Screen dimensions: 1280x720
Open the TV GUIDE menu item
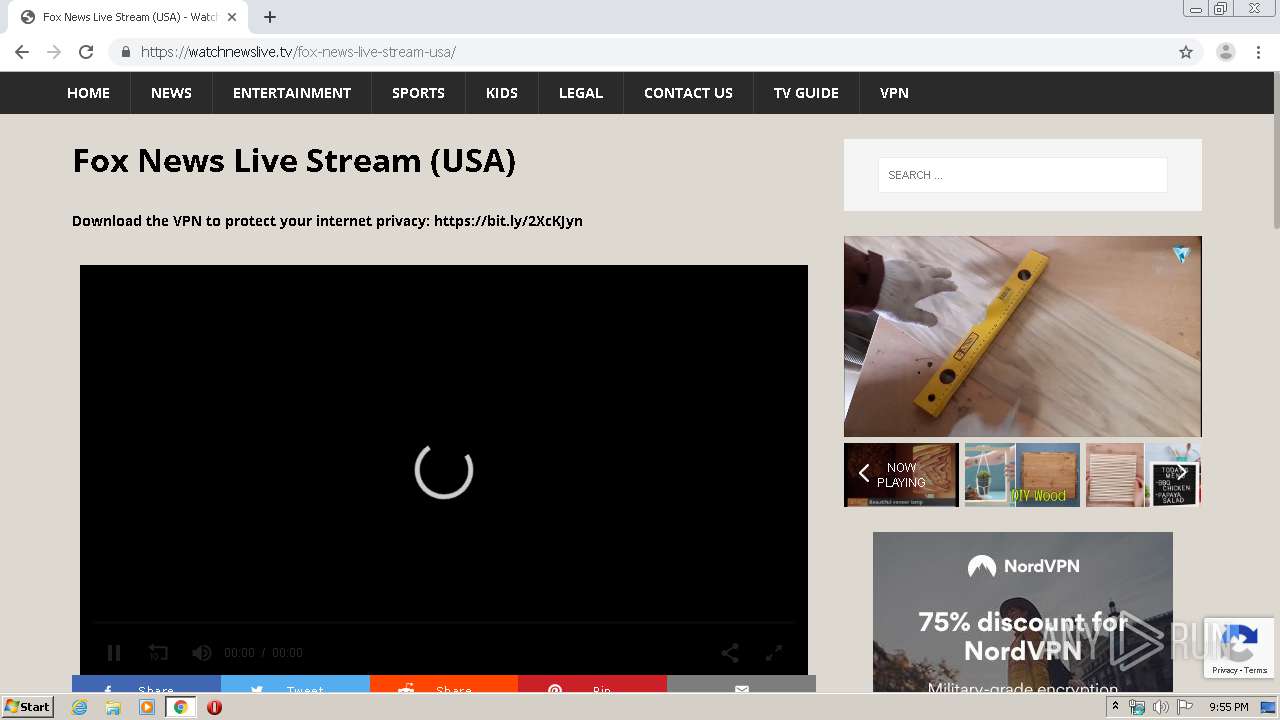pos(806,93)
